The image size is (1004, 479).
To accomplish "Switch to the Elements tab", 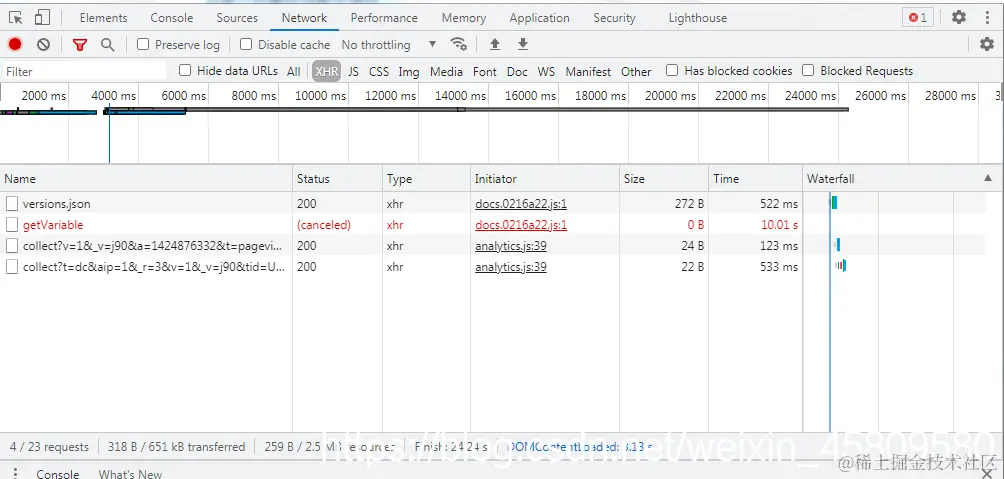I will 103,18.
